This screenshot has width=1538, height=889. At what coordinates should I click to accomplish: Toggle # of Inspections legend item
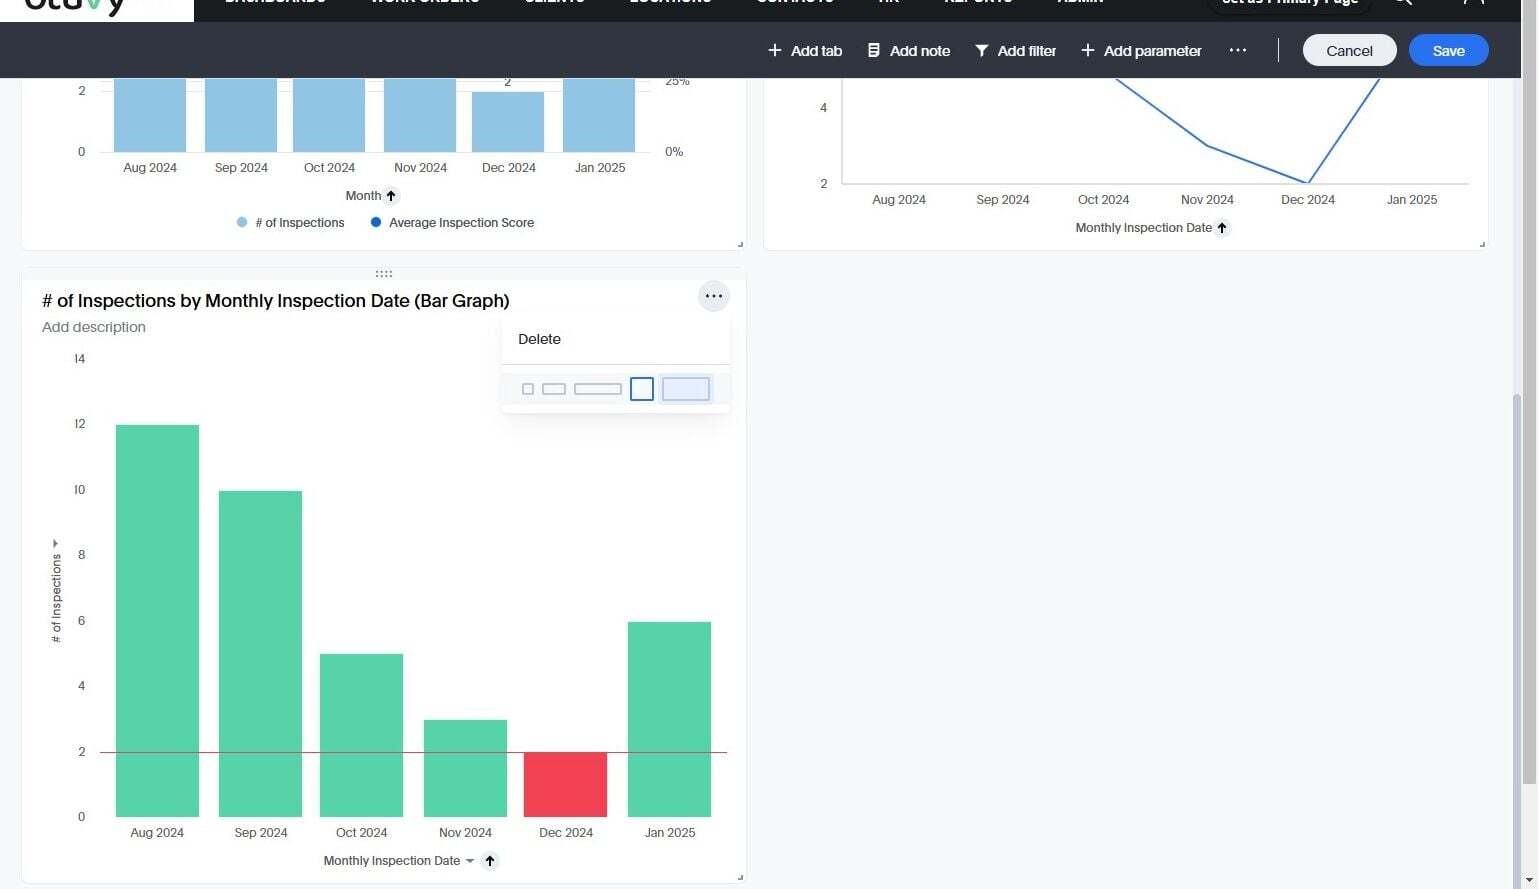(x=290, y=223)
